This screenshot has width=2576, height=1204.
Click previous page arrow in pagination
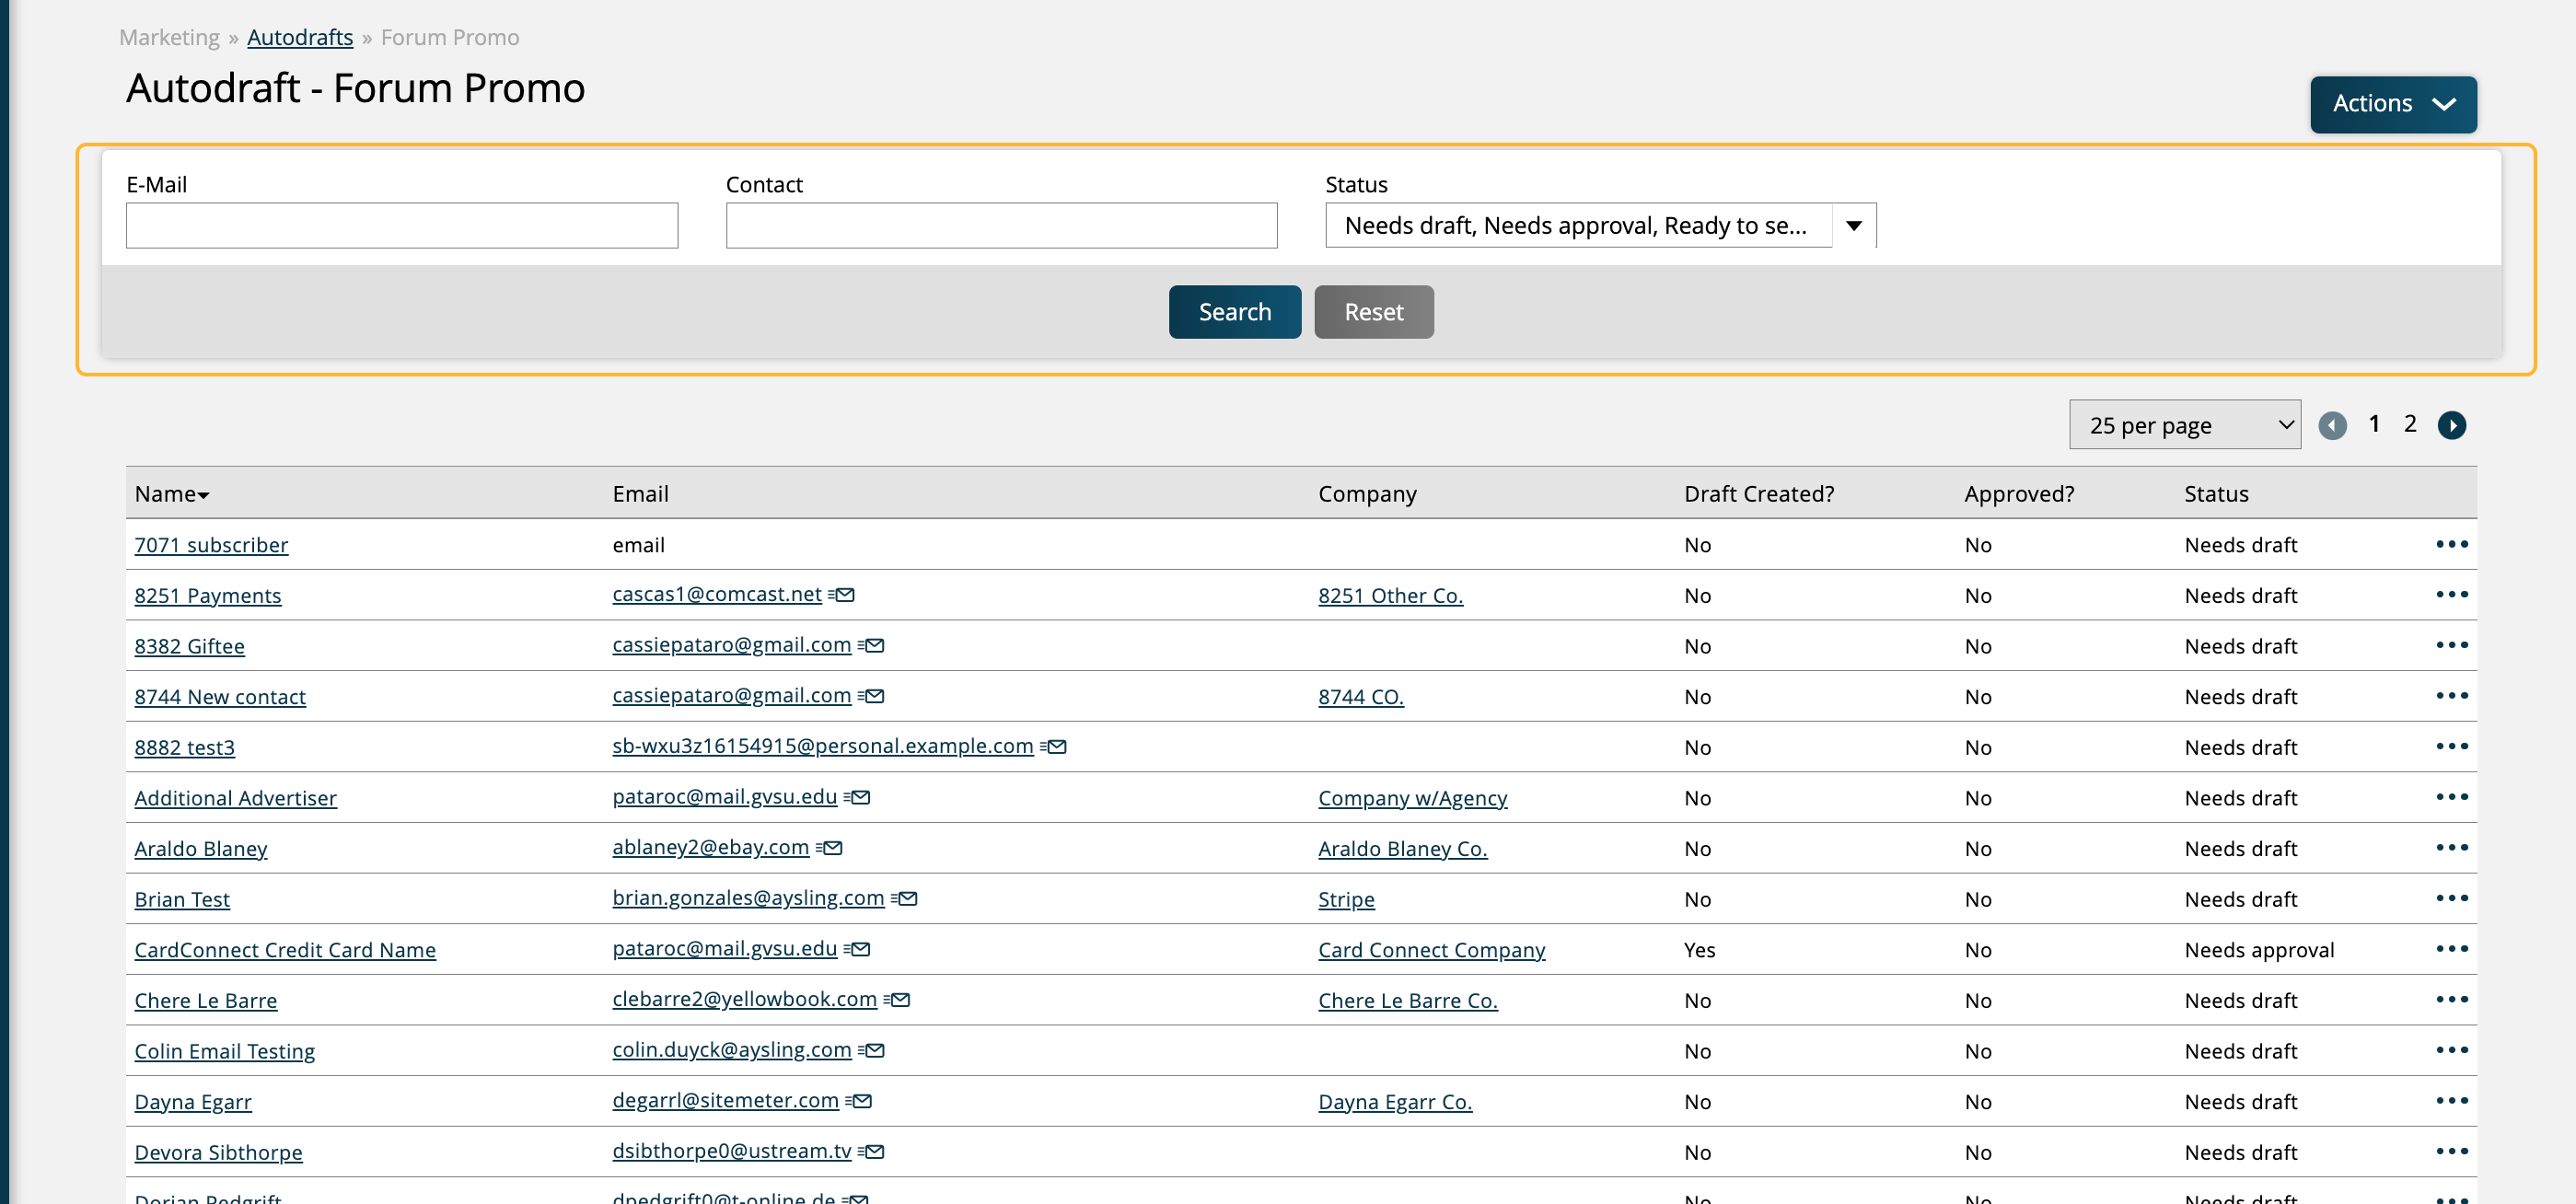(x=2332, y=425)
